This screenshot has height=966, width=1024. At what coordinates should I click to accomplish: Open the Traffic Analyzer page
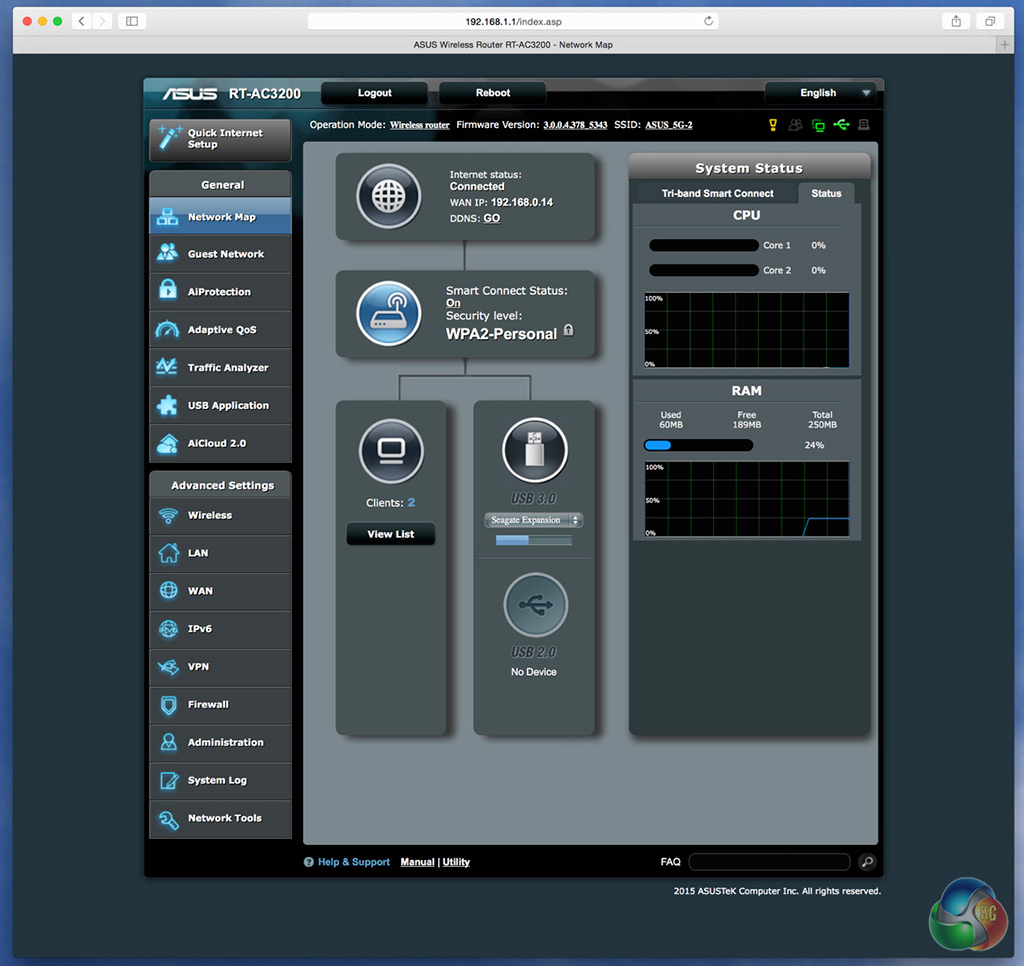click(220, 368)
